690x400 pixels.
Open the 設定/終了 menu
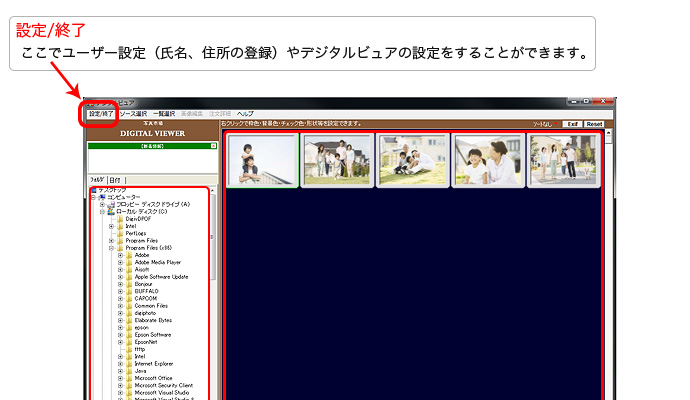pyautogui.click(x=100, y=114)
